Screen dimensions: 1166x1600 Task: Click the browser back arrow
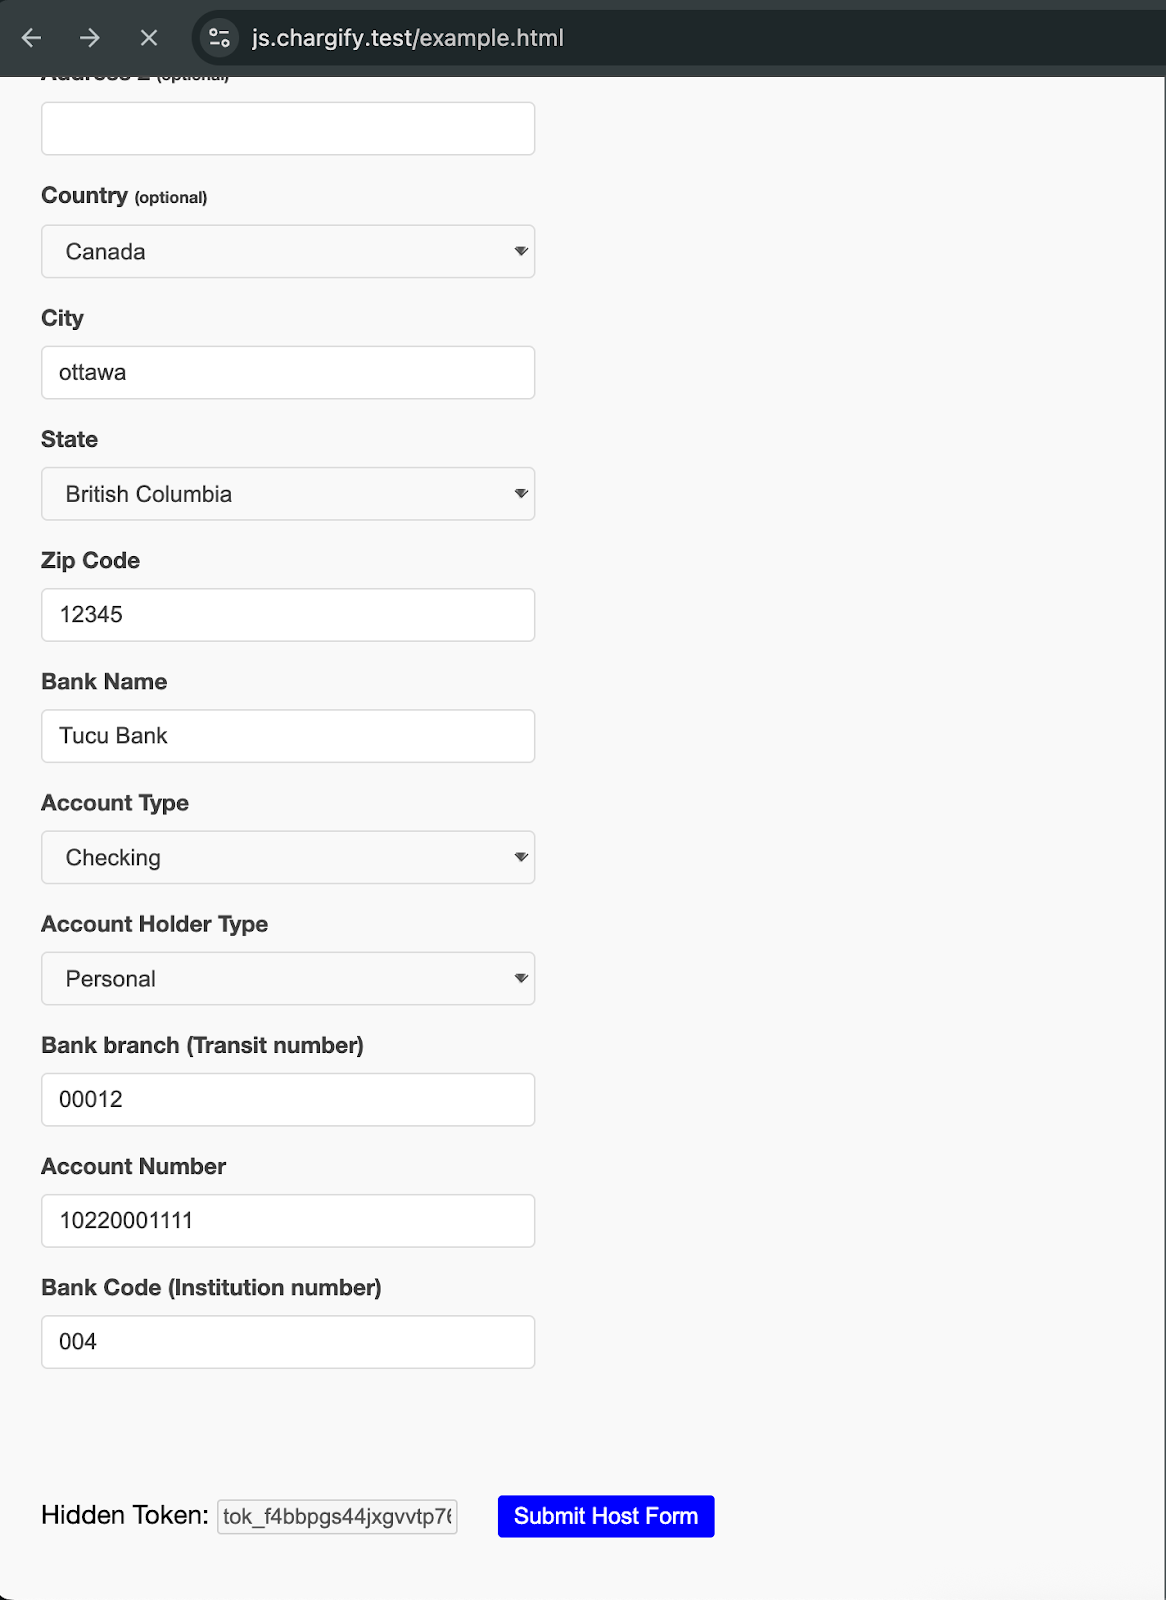point(32,38)
